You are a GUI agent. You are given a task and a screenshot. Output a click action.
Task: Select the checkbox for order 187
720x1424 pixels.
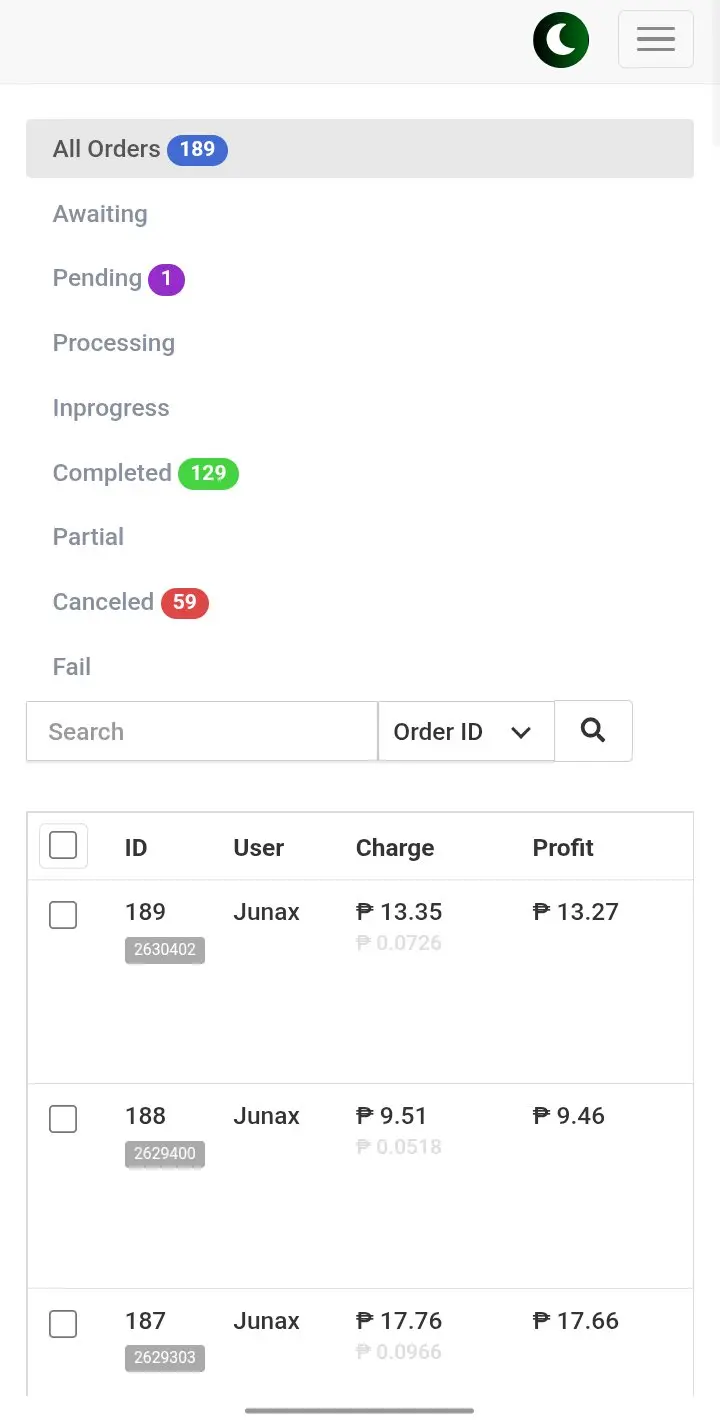tap(63, 1324)
